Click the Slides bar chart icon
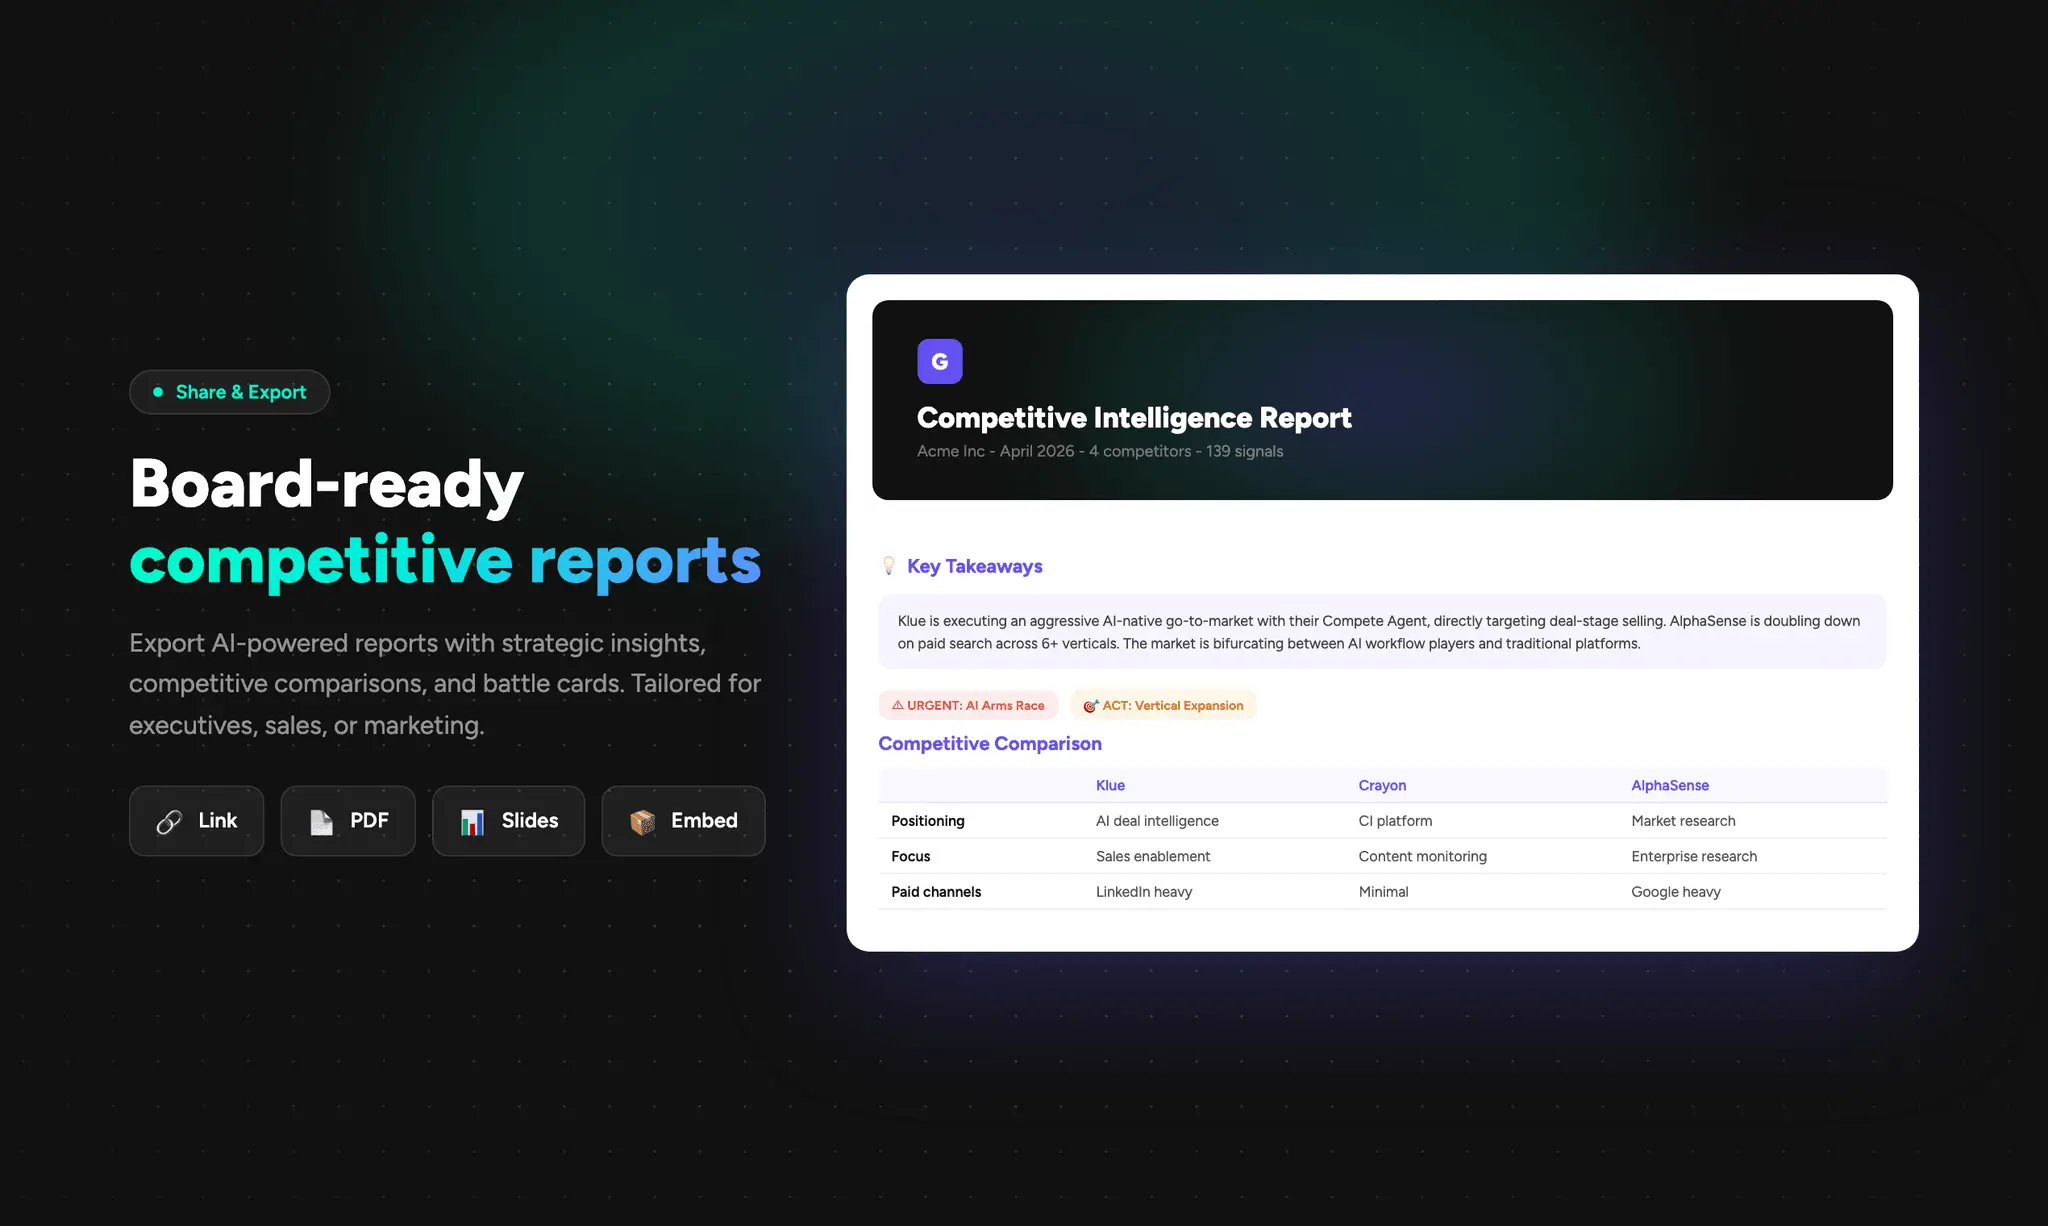The height and width of the screenshot is (1226, 2048). 473,822
